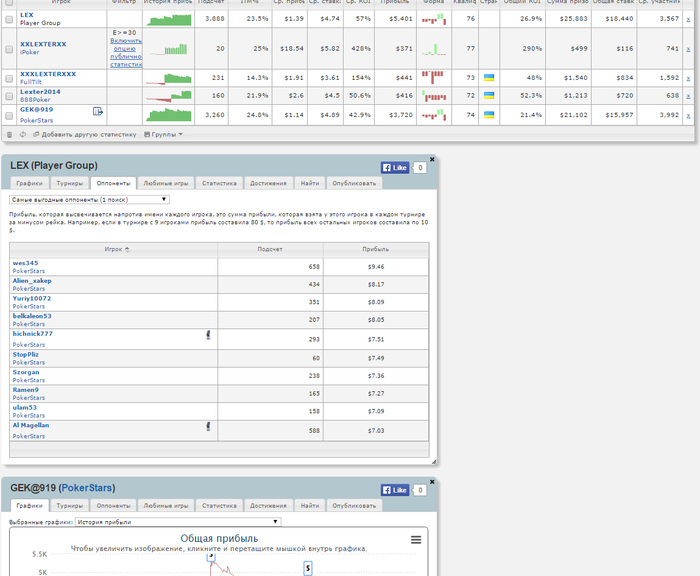
Task: Click the Ukraine flag in GEK@919 row
Action: [x=489, y=115]
